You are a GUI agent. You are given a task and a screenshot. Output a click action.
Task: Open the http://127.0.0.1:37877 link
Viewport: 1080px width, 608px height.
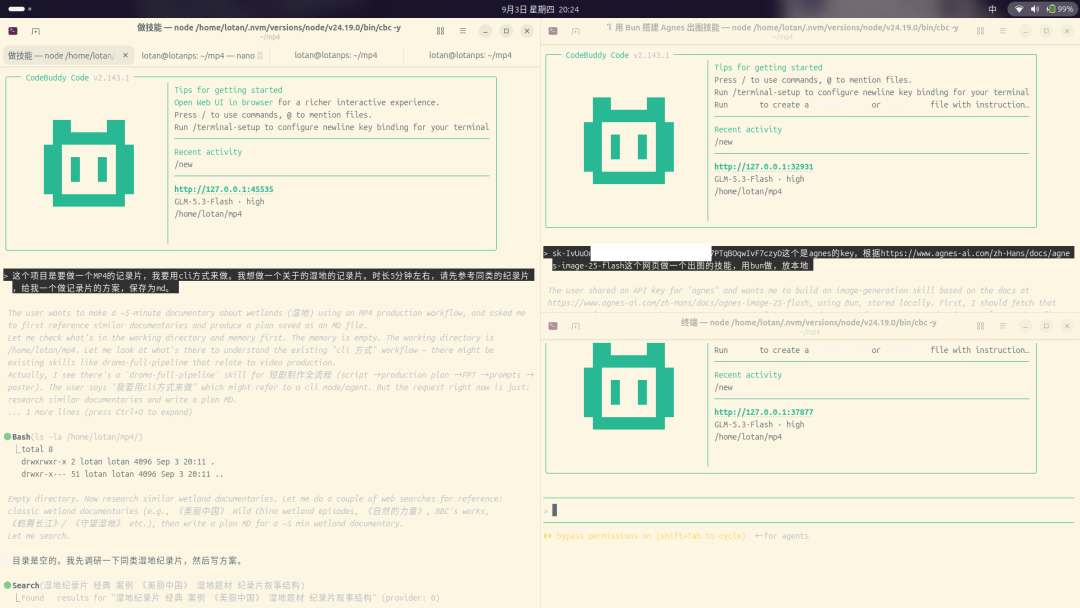pyautogui.click(x=764, y=412)
